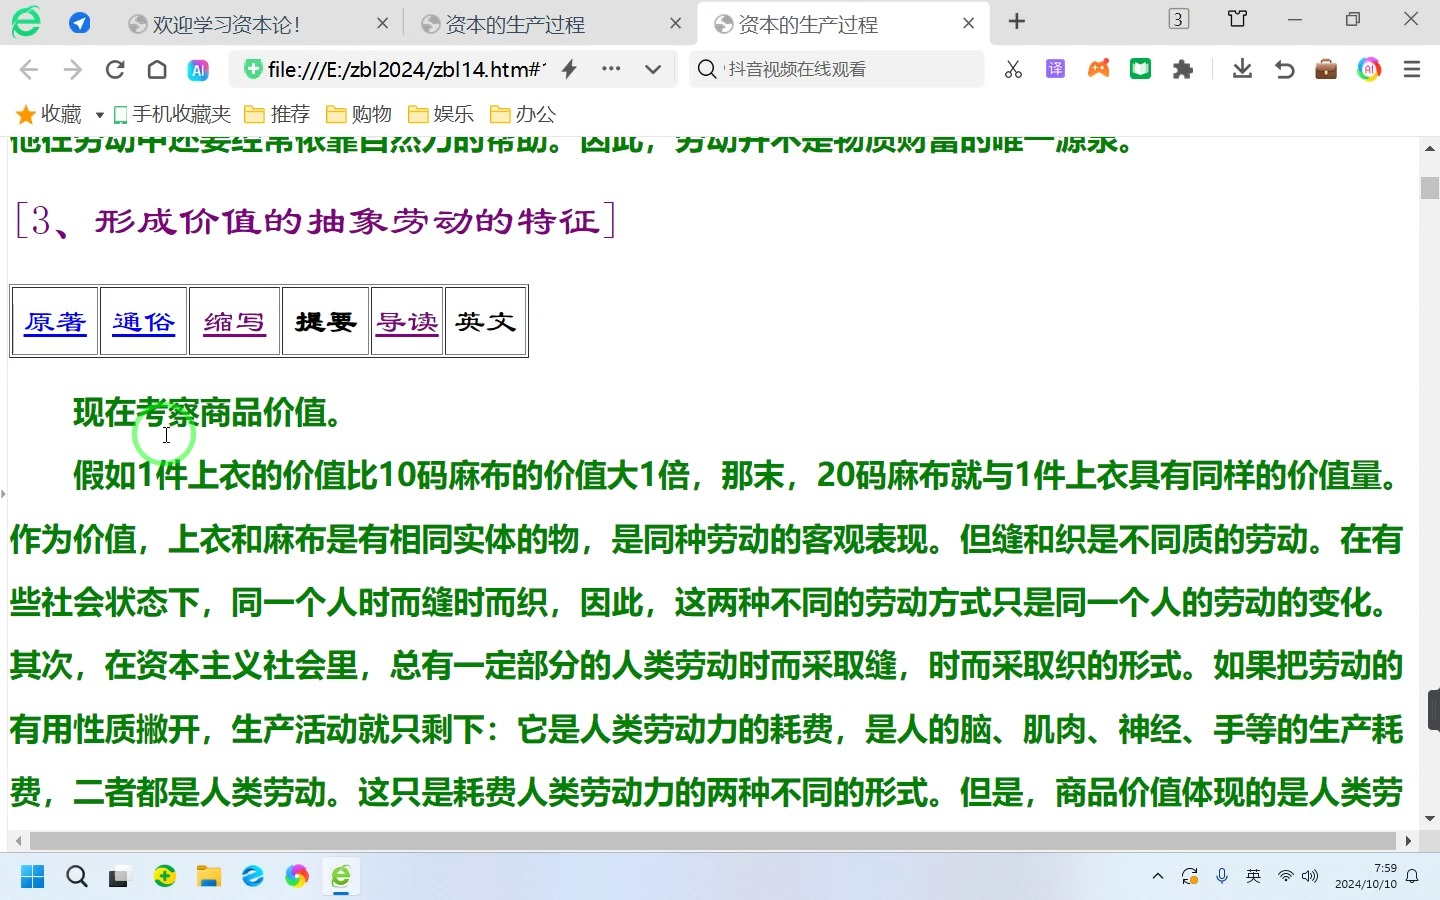Open the 导读 link
The height and width of the screenshot is (900, 1440).
pyautogui.click(x=407, y=322)
